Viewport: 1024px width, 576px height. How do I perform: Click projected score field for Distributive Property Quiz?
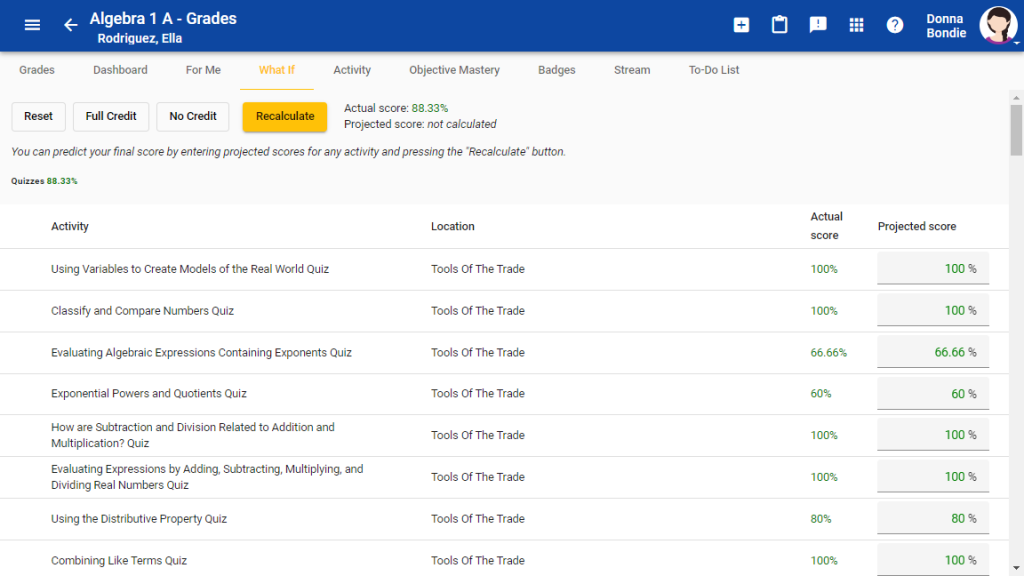(932, 519)
